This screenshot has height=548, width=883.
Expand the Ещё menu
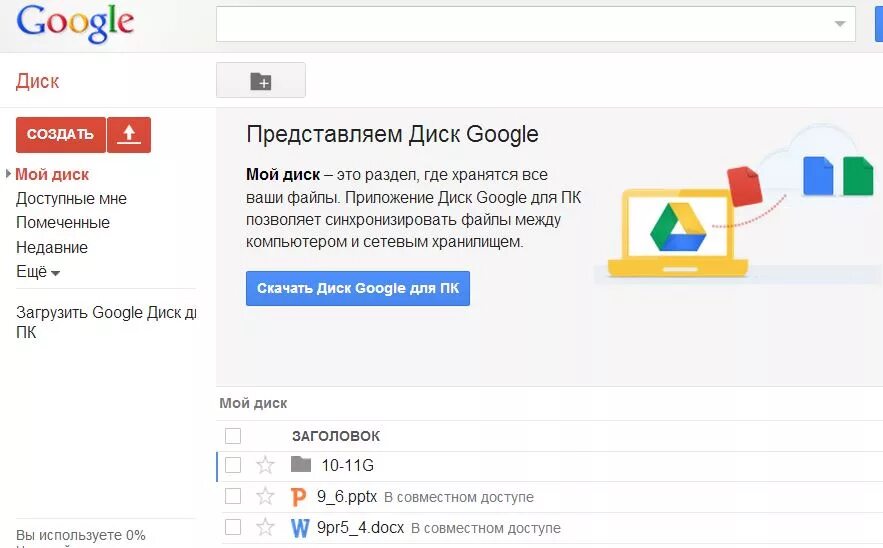coord(38,272)
